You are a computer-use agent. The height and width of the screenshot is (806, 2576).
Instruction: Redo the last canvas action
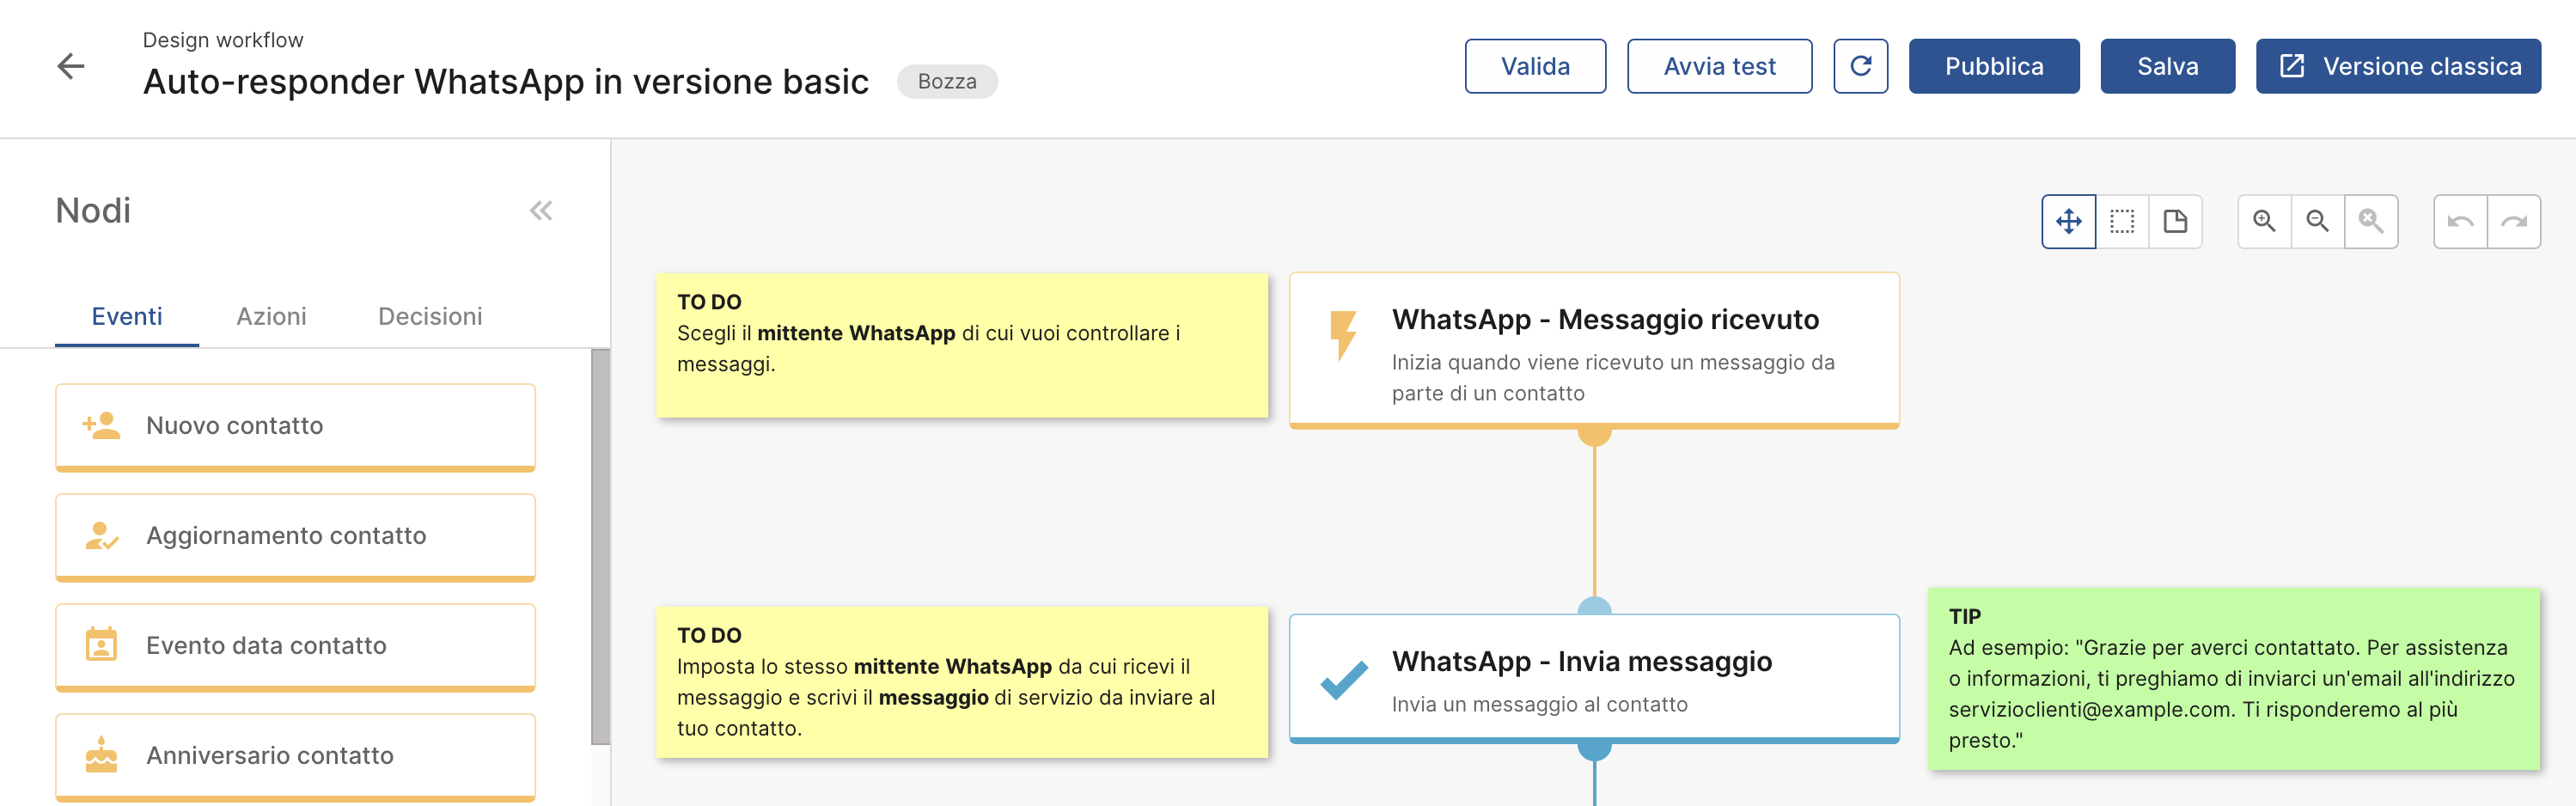point(2513,221)
